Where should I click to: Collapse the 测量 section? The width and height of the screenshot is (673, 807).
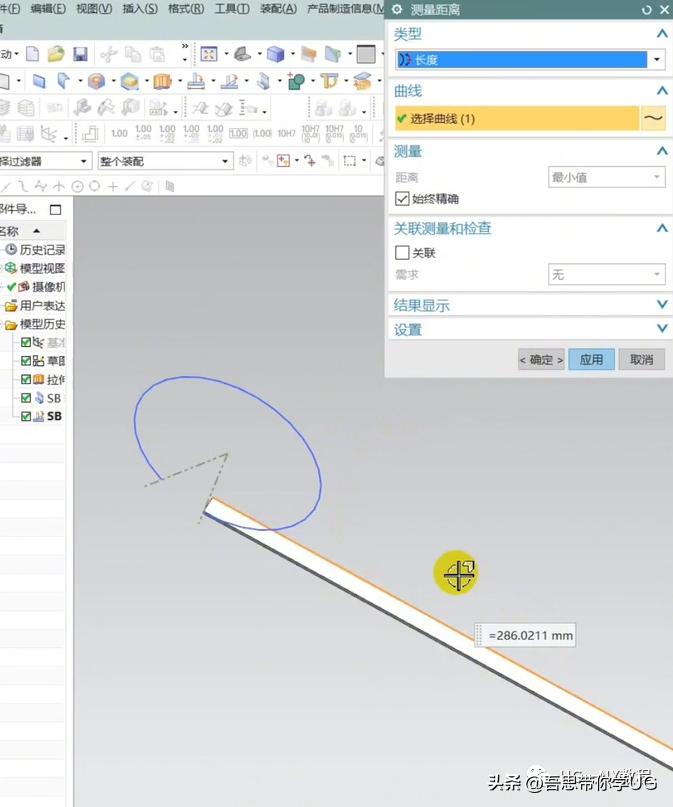[662, 151]
